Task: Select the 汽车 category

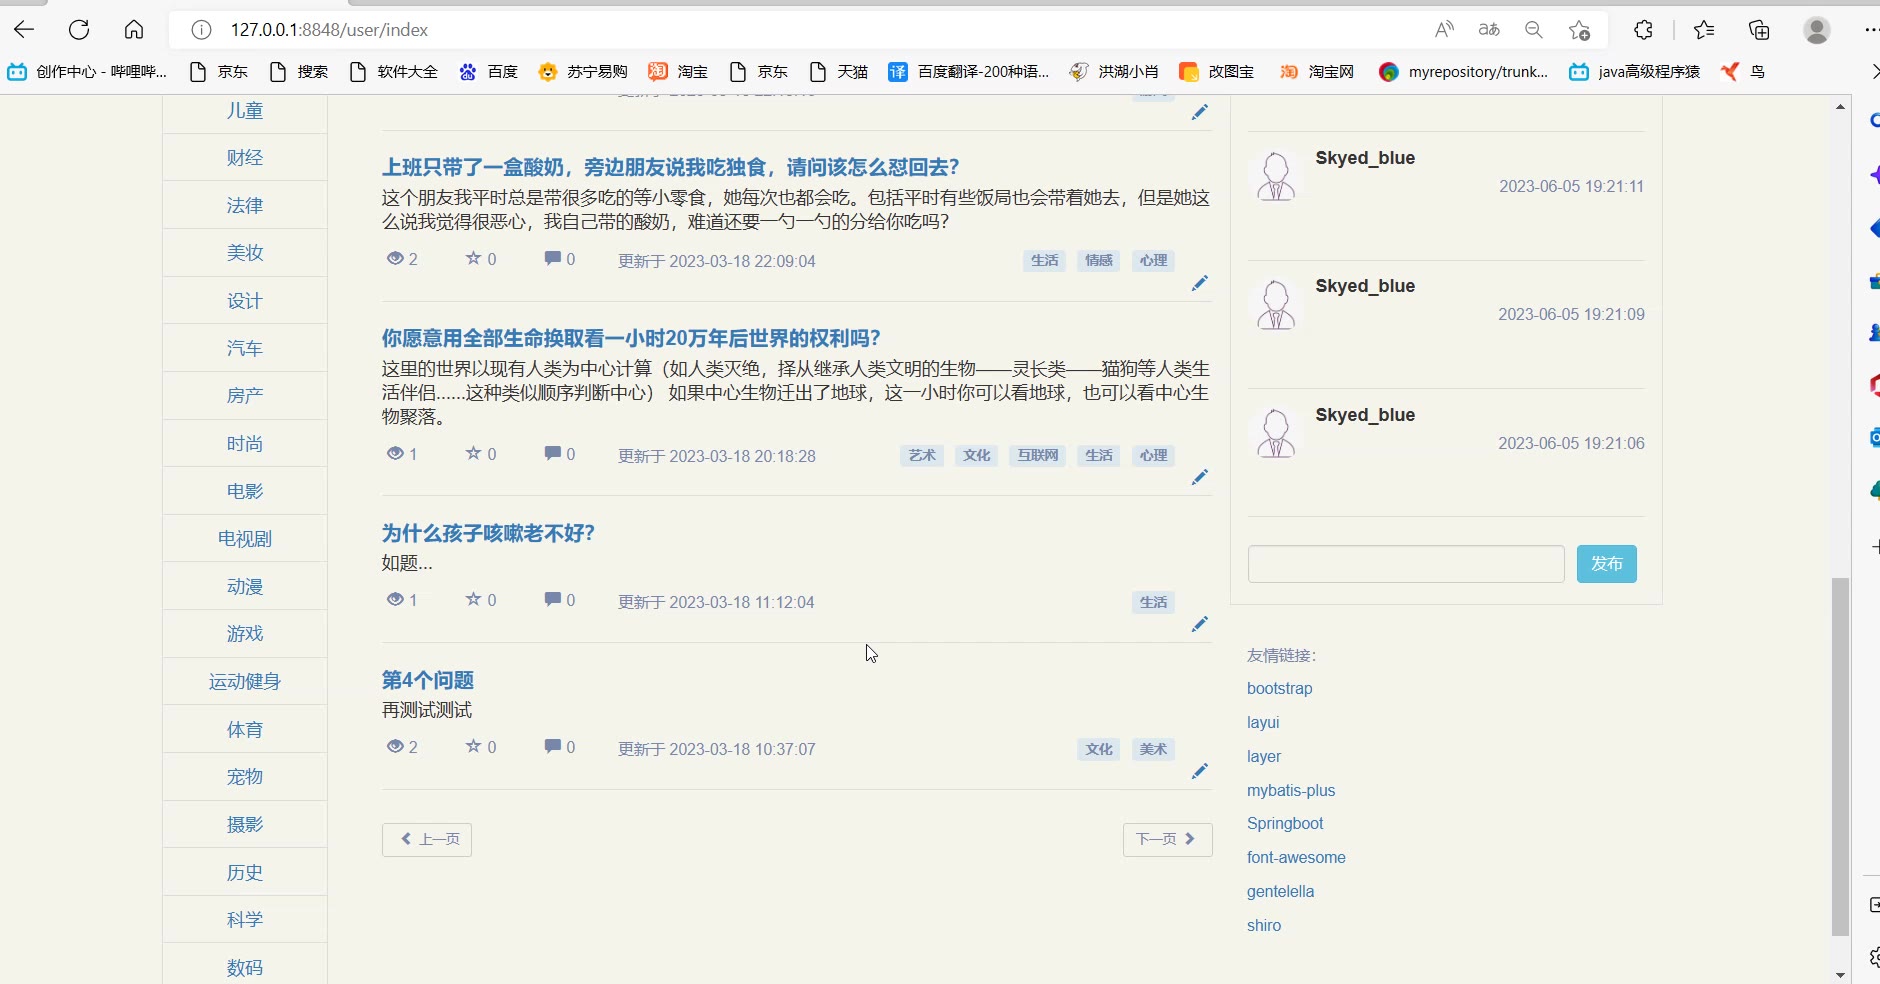Action: click(245, 348)
